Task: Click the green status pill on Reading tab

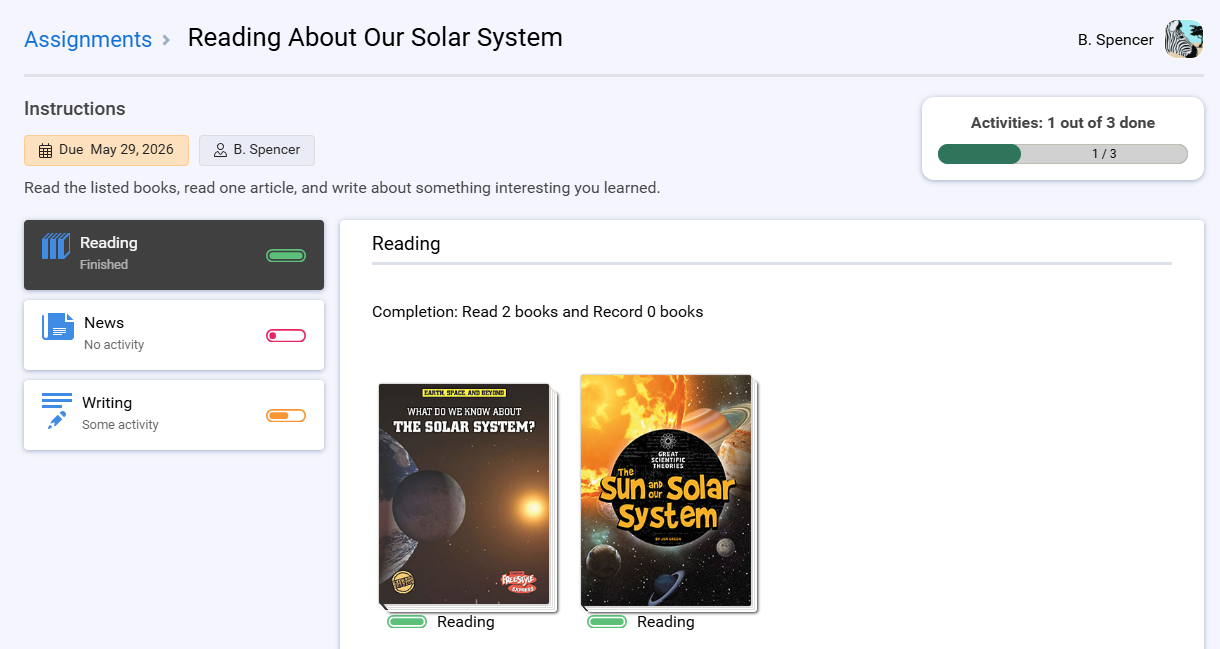Action: tap(286, 256)
